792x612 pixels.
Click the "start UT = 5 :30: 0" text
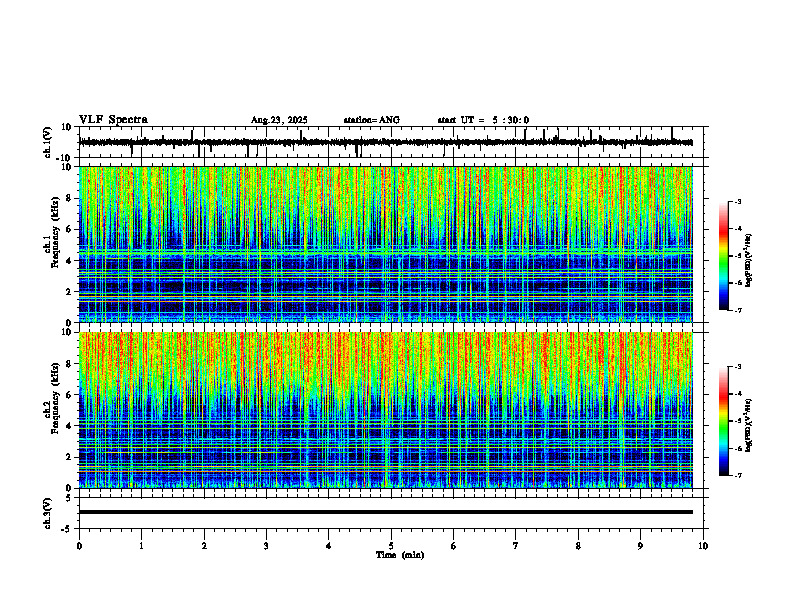click(x=483, y=120)
